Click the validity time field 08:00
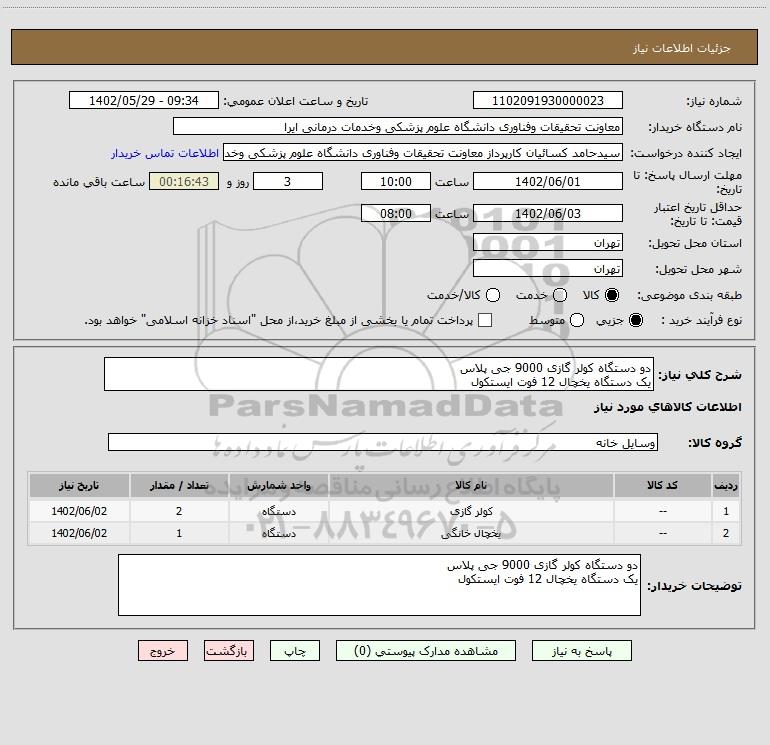770x745 pixels. (x=396, y=214)
